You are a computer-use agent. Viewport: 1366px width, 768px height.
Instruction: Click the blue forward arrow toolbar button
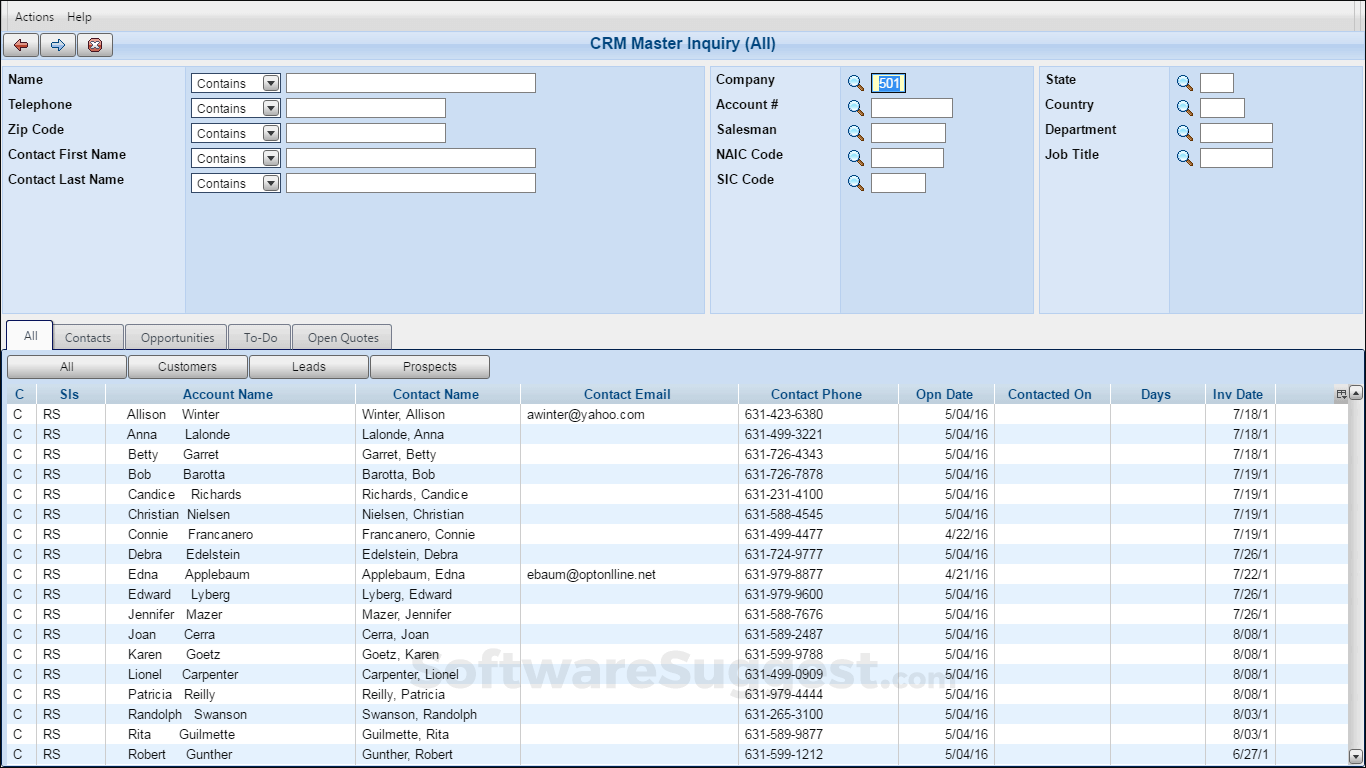(x=58, y=45)
